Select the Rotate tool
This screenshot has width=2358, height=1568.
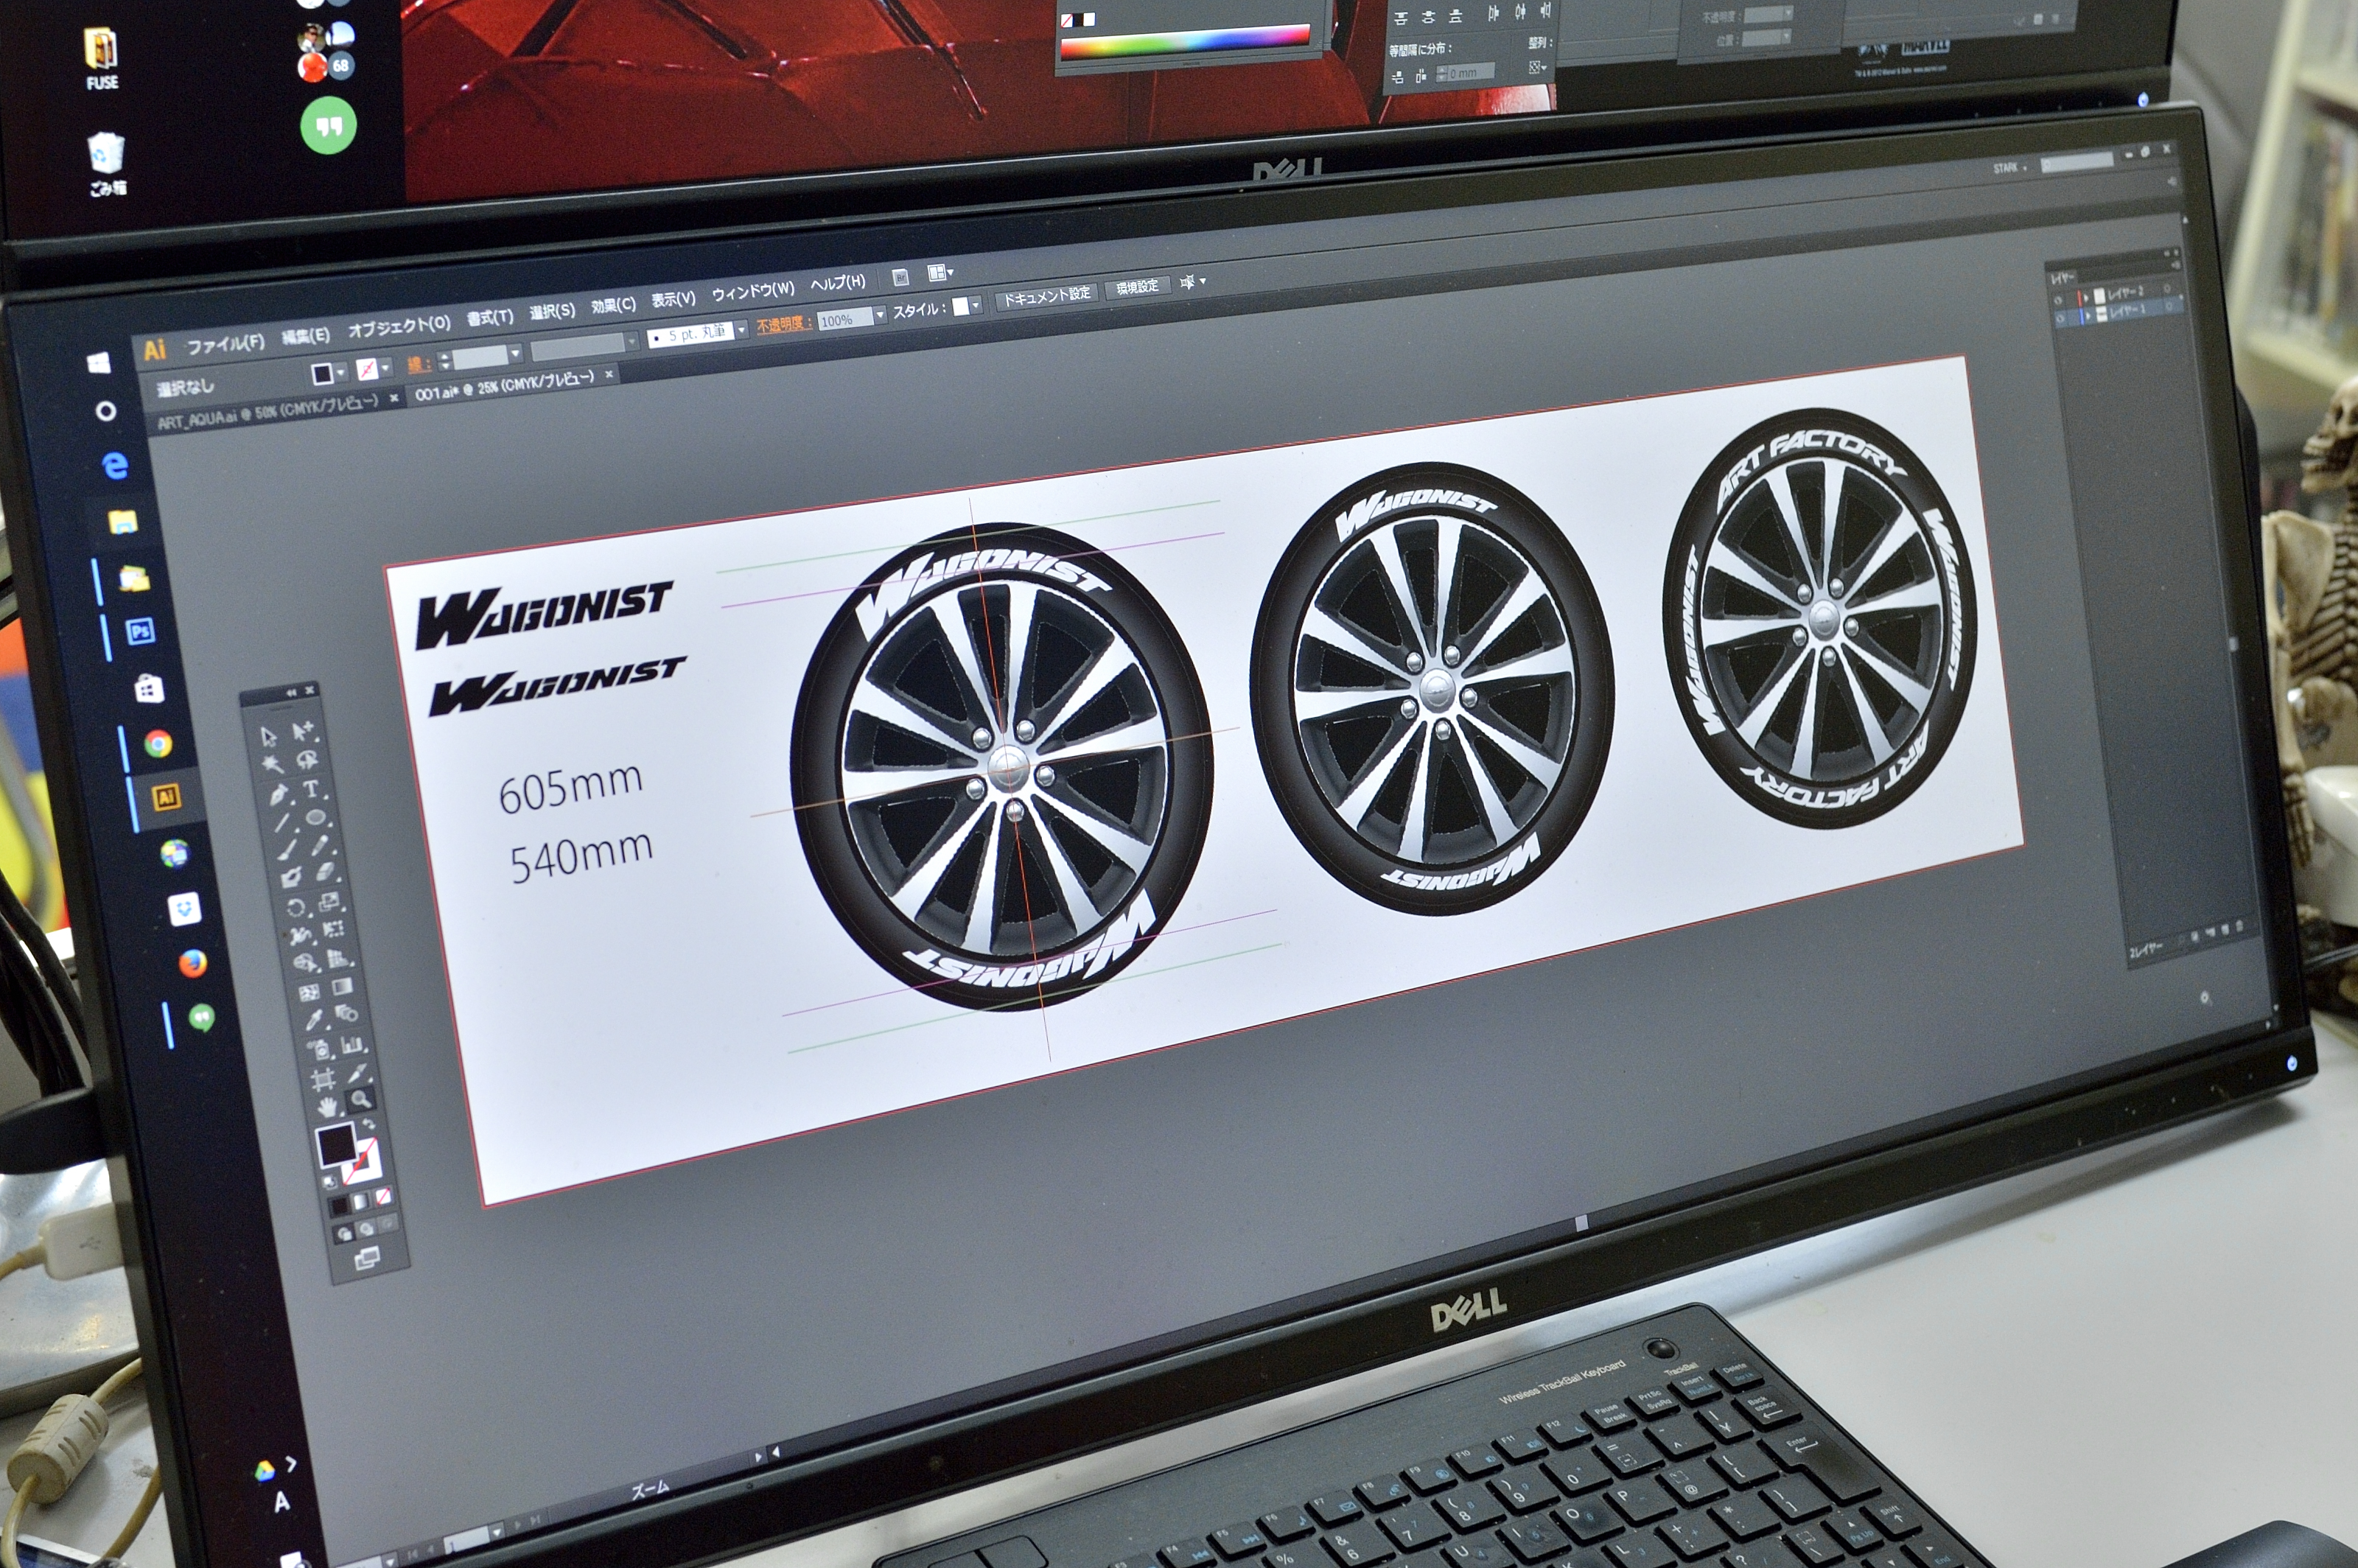coord(296,908)
